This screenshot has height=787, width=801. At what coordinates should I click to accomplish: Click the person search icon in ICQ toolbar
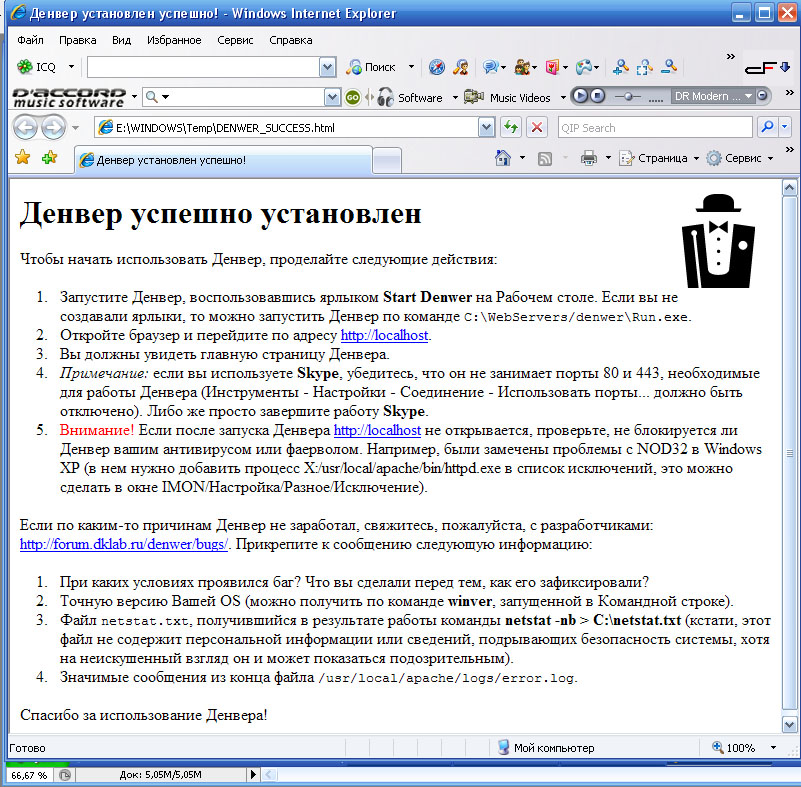(461, 67)
